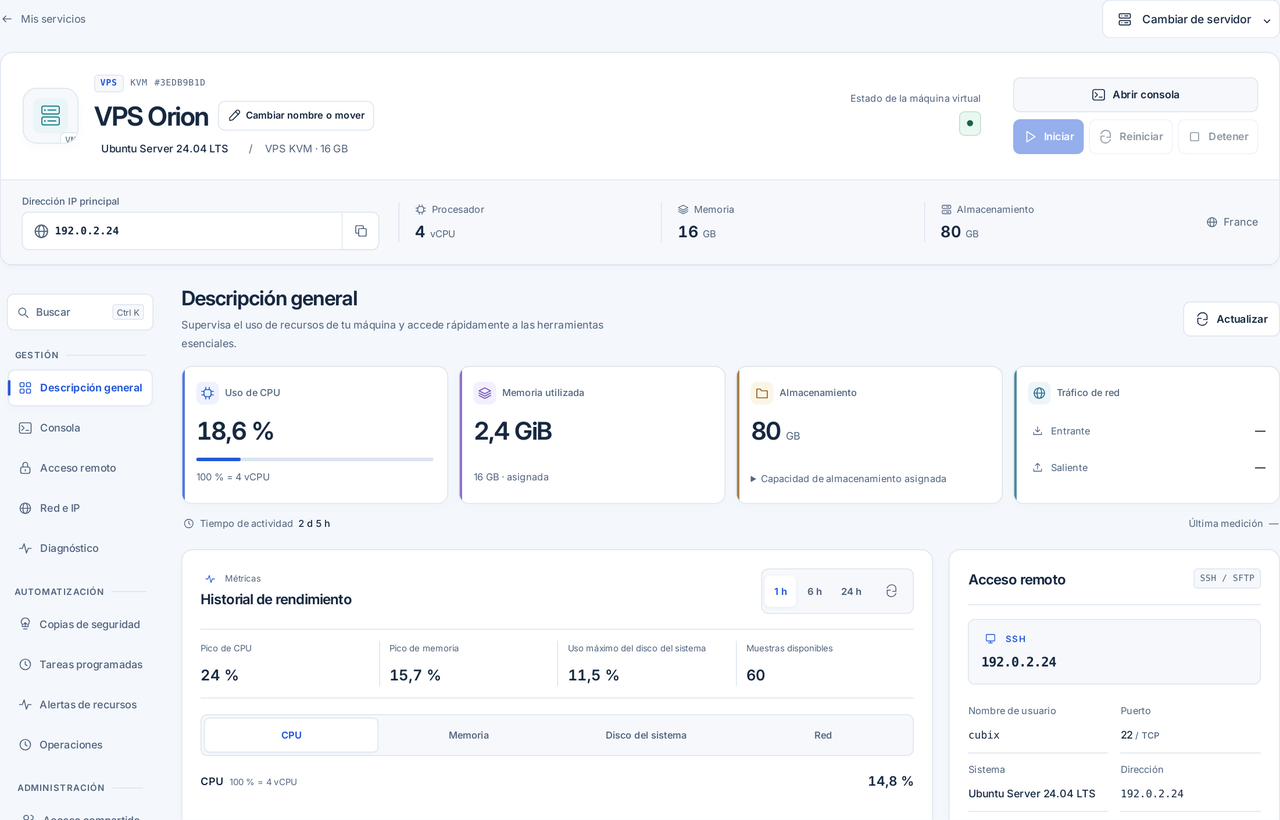Click the Memoria utilizada layers icon
The image size is (1280, 820).
[x=485, y=393]
